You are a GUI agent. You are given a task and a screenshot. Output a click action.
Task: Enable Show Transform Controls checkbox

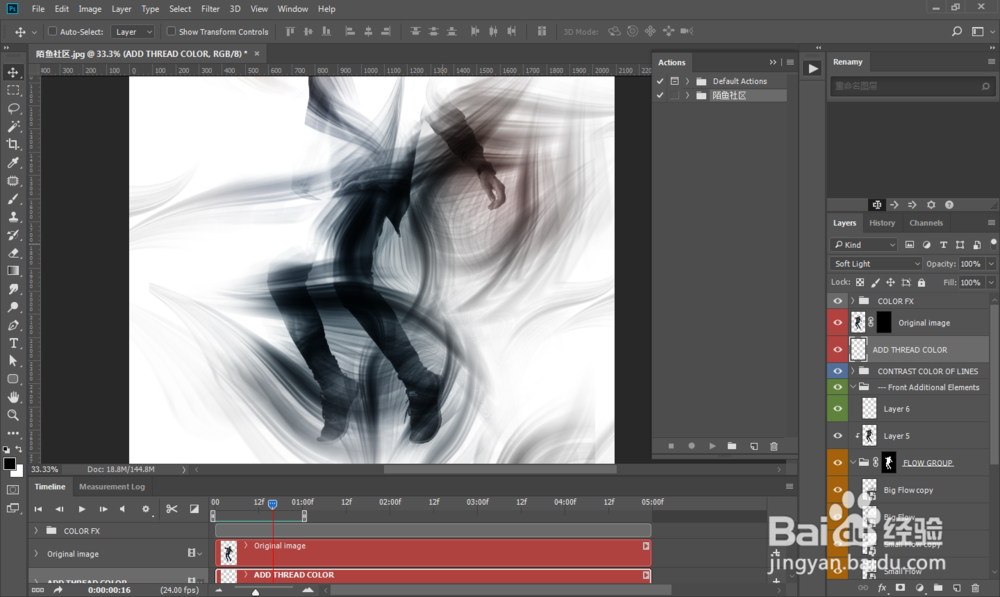(171, 31)
